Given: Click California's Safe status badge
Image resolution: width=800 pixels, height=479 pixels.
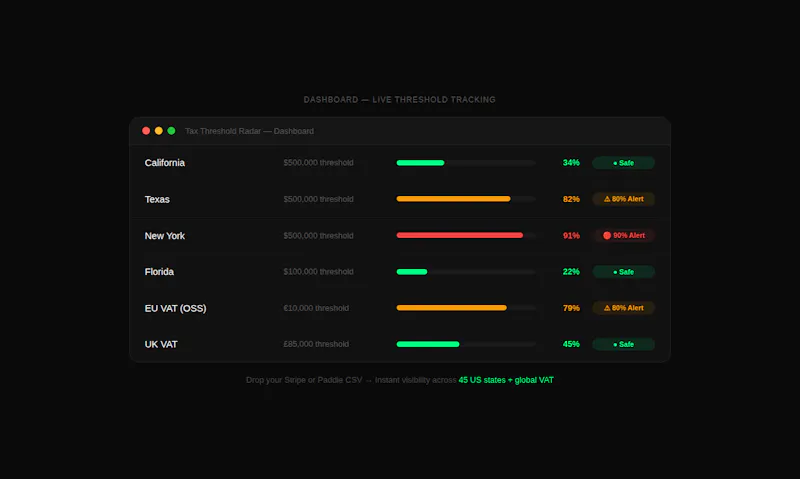Looking at the screenshot, I should (x=623, y=163).
